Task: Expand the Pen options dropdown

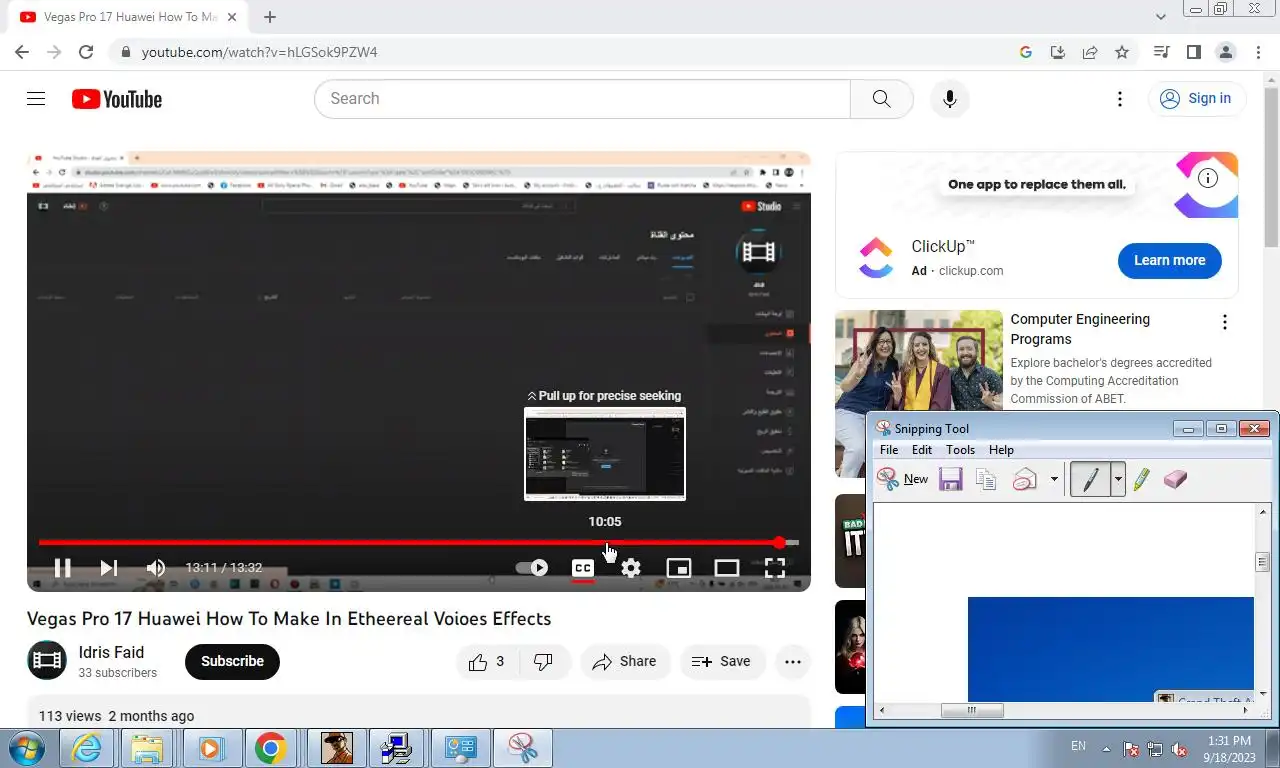Action: click(x=1118, y=479)
